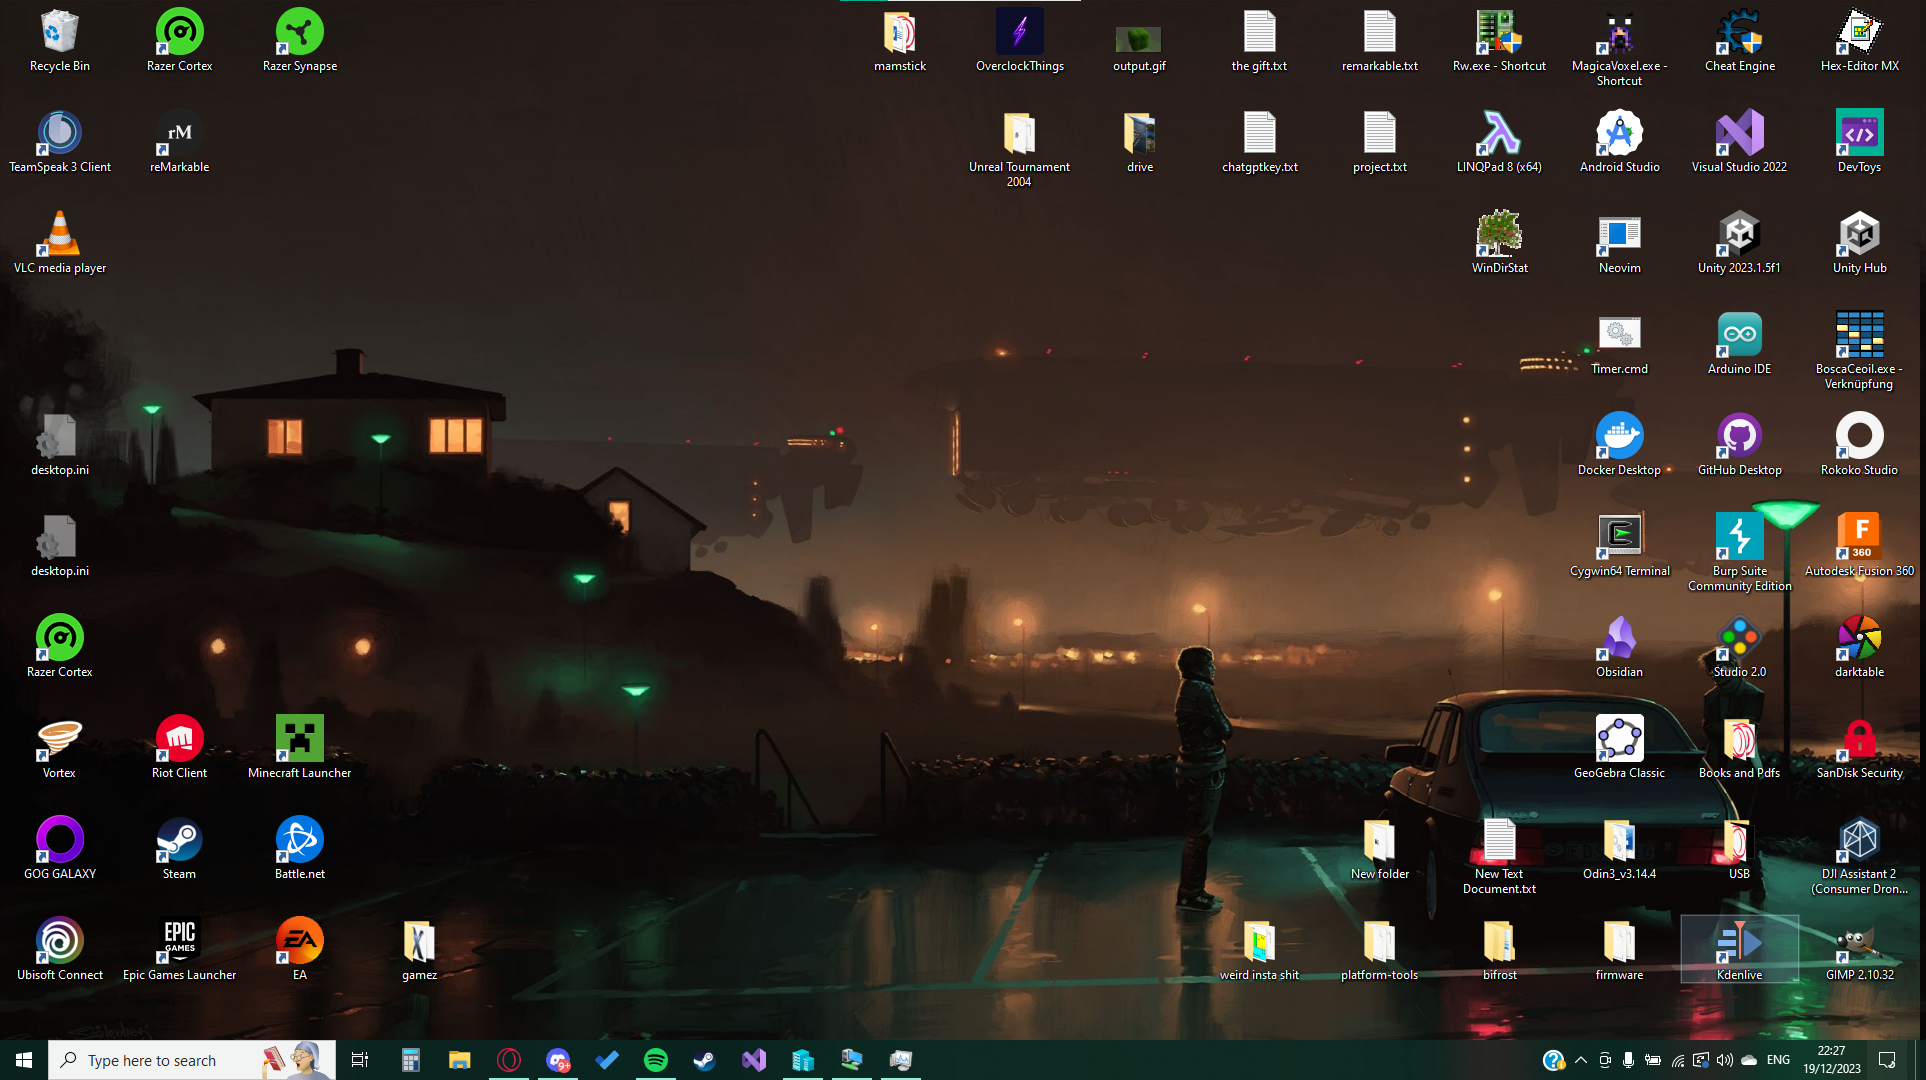Open File Explorer from the taskbar
Image resolution: width=1926 pixels, height=1080 pixels.
click(460, 1060)
